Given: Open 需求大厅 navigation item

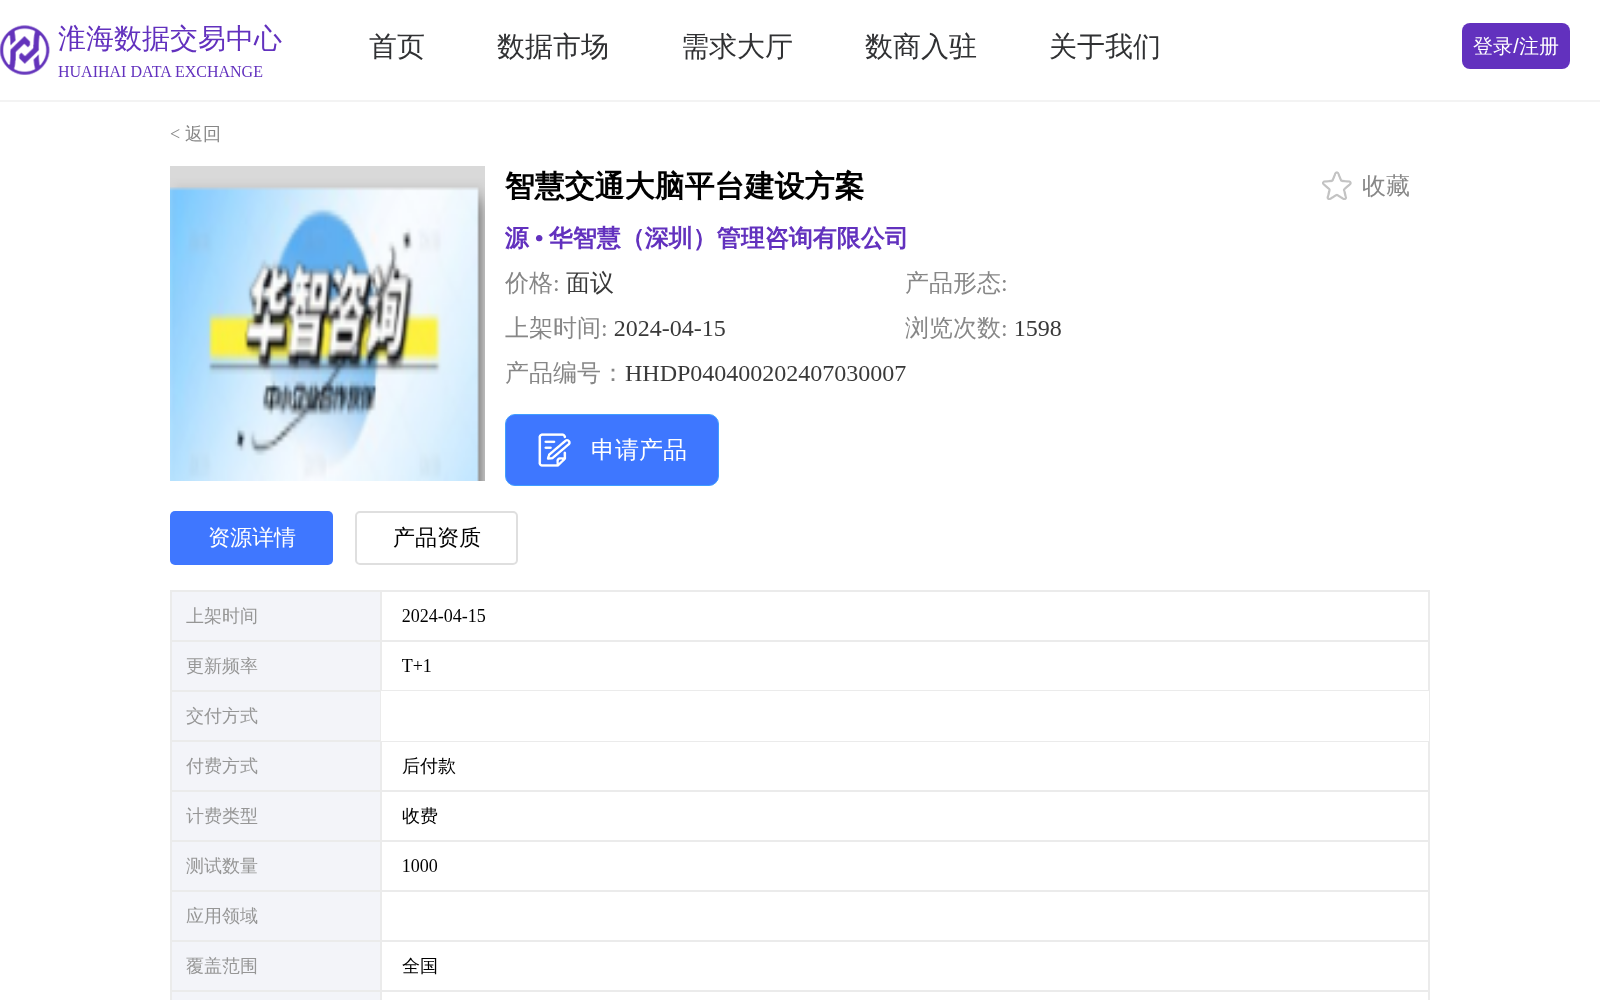Looking at the screenshot, I should 737,47.
